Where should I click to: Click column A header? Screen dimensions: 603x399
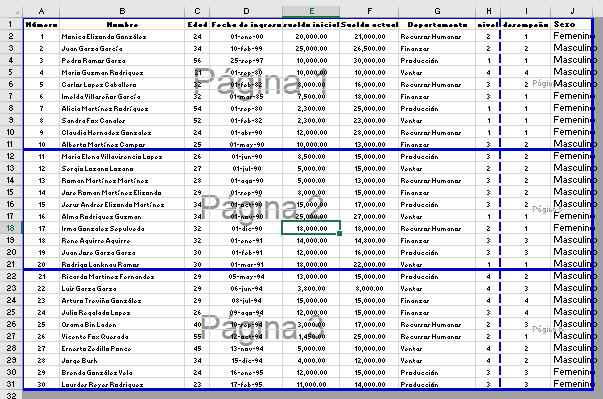tap(41, 11)
